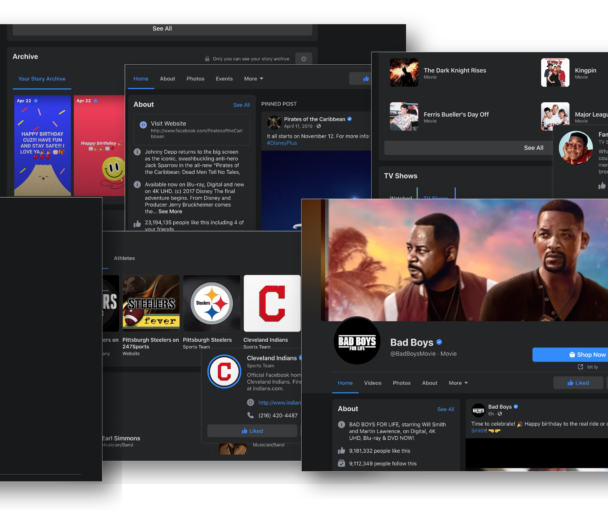Click Shop Now button on Bad Boys page
Image resolution: width=608 pixels, height=510 pixels.
pos(570,354)
